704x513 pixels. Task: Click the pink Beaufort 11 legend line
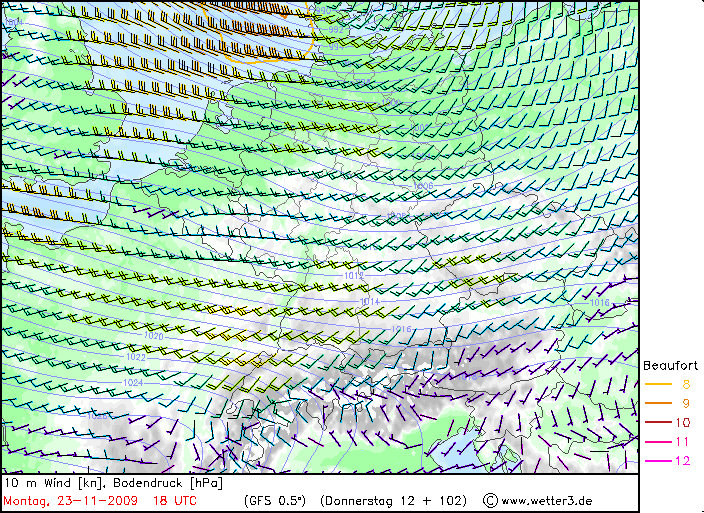pyautogui.click(x=658, y=442)
